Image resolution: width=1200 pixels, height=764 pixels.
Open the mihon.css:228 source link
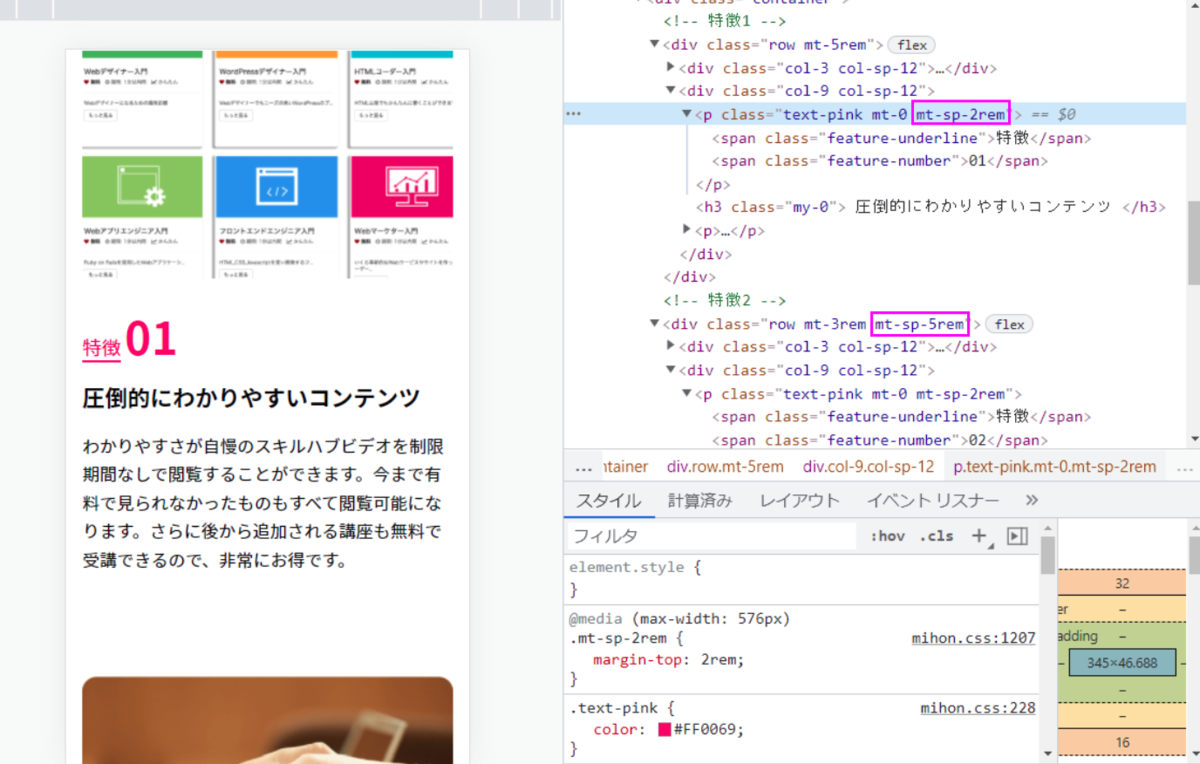(x=977, y=708)
